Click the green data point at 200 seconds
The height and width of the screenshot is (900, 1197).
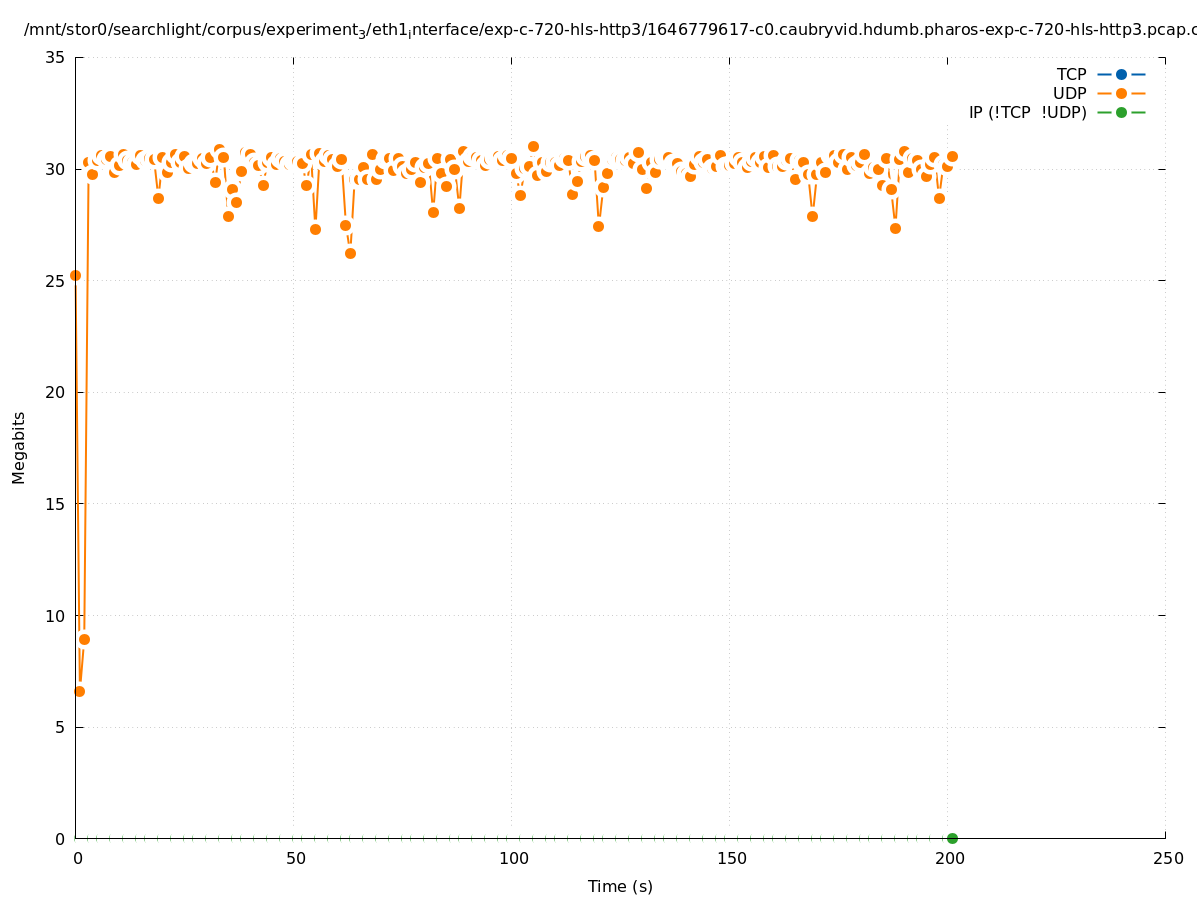tap(952, 838)
